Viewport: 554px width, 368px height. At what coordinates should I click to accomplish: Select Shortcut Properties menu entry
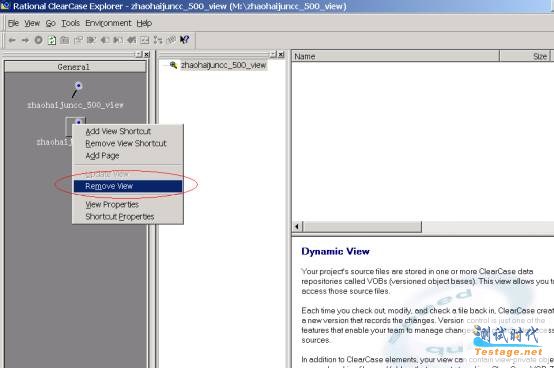120,216
